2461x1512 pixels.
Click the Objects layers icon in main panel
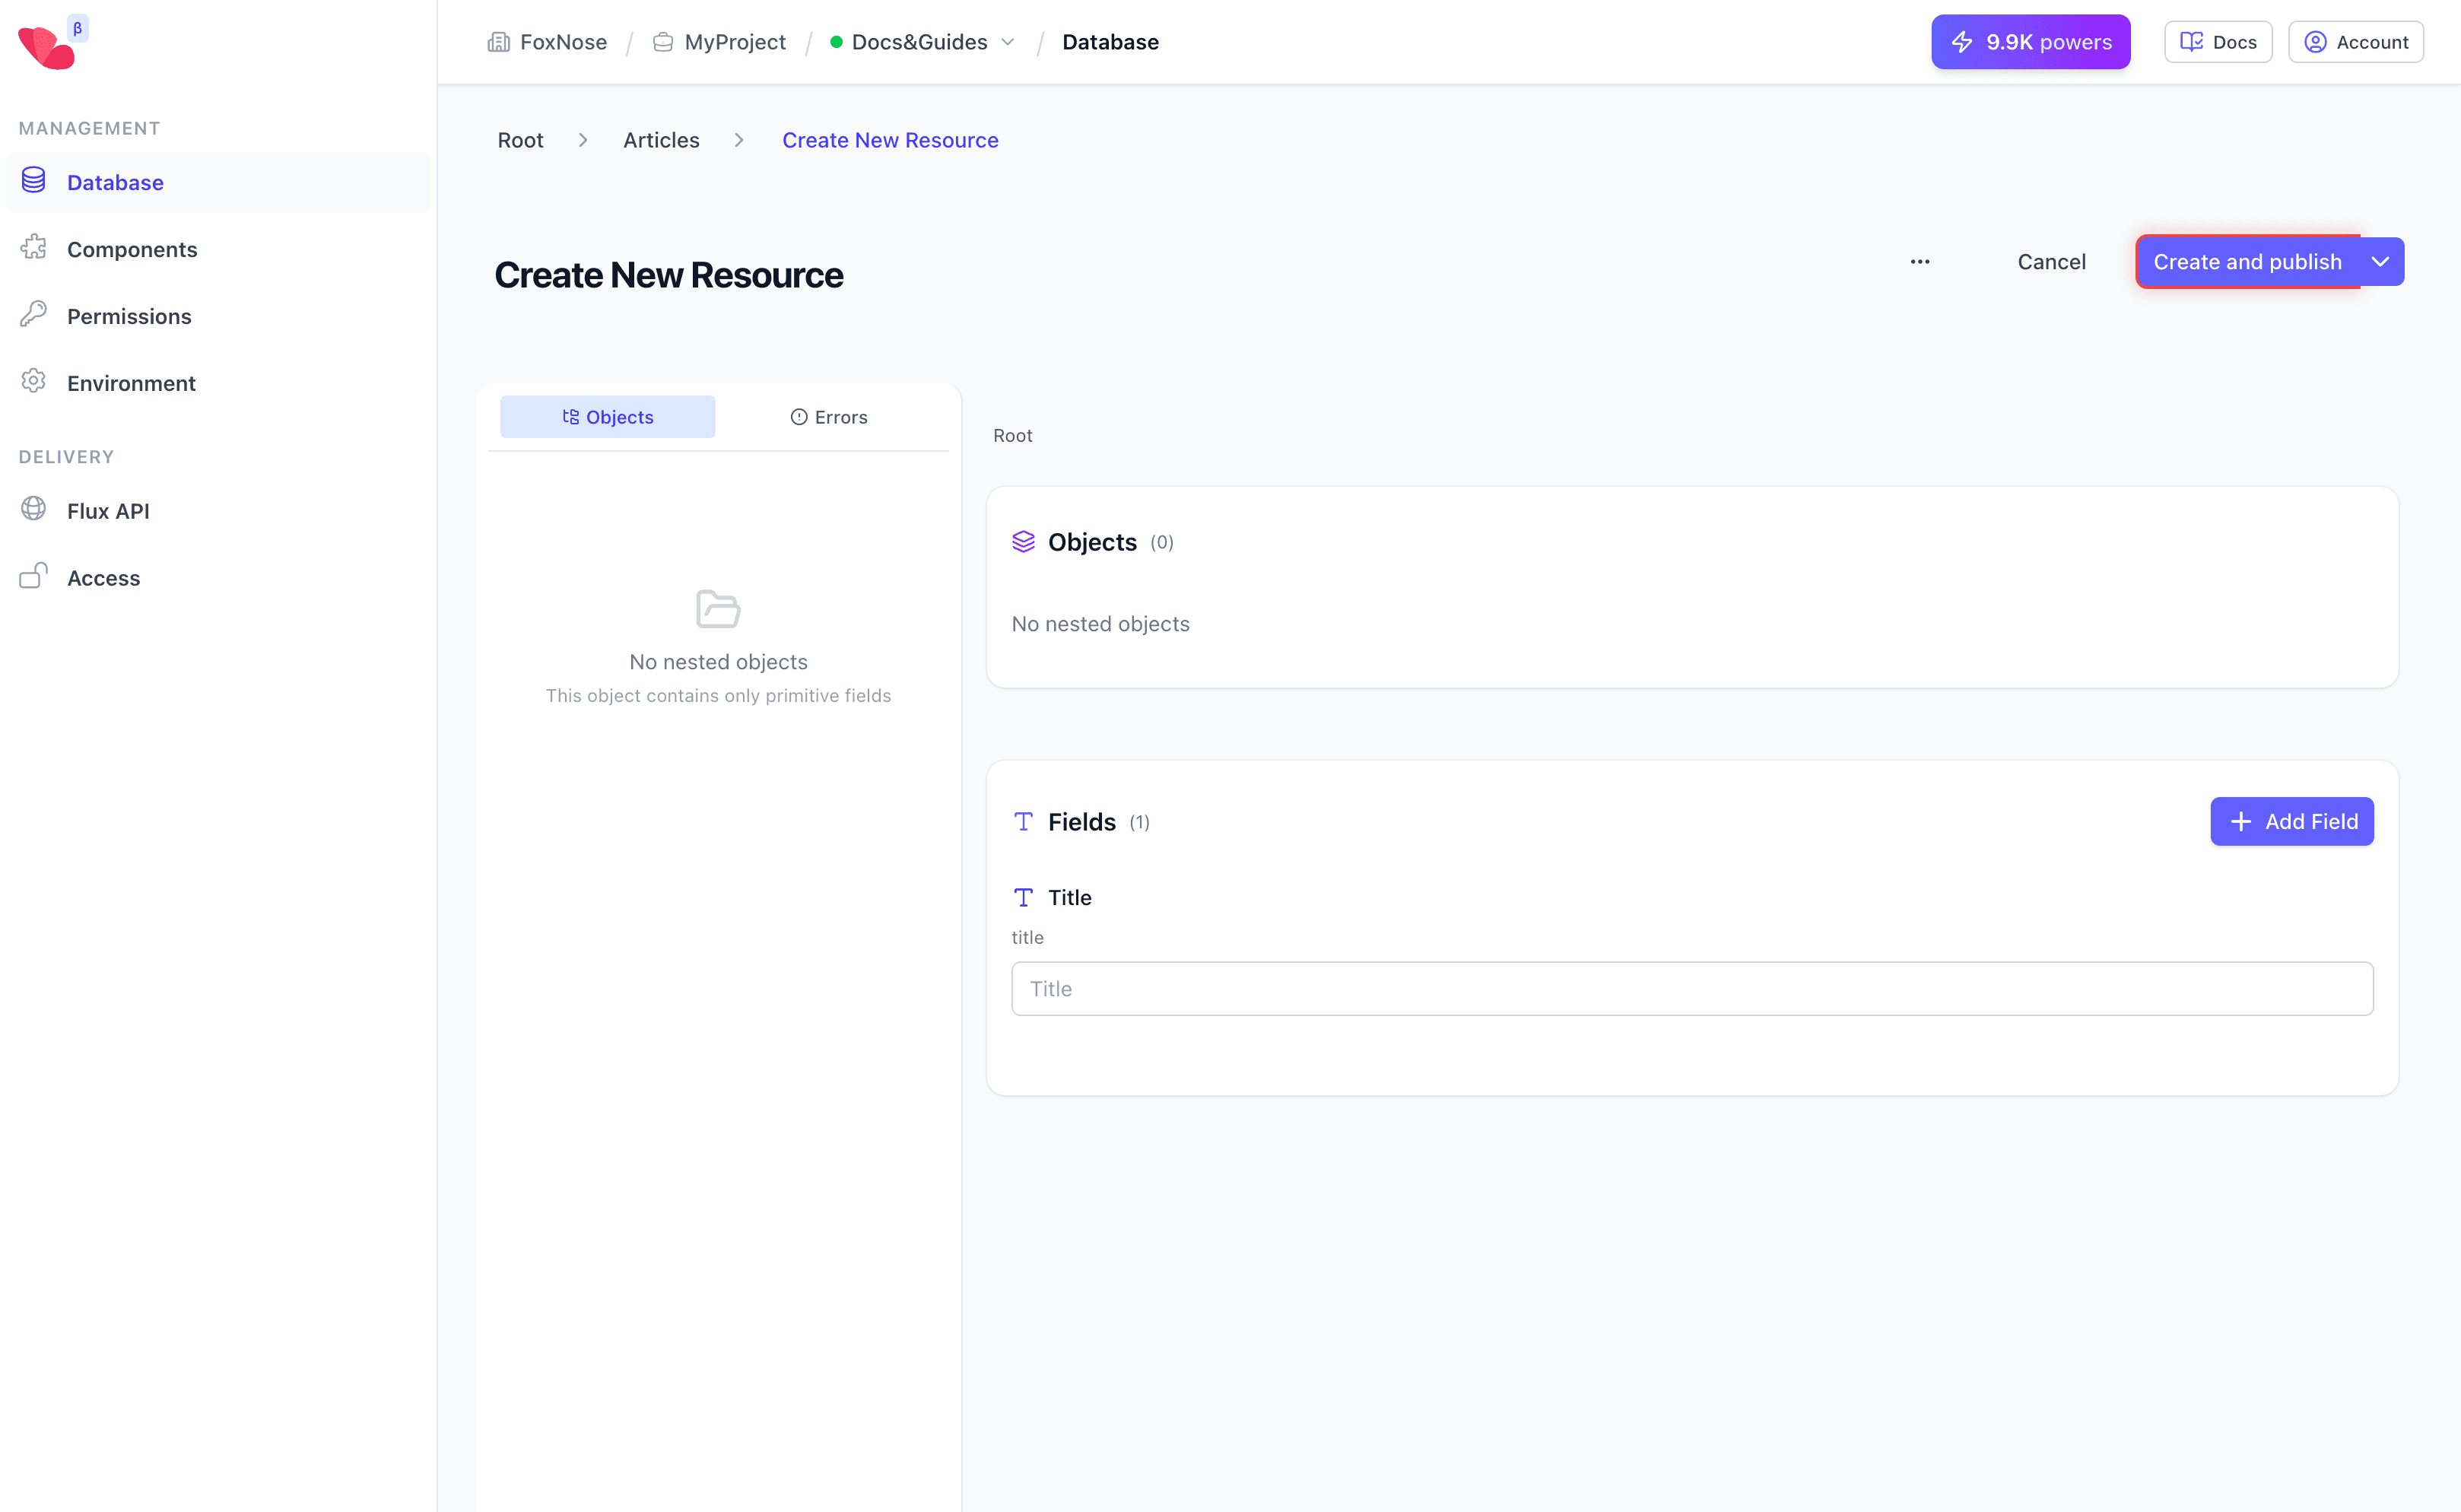pyautogui.click(x=1023, y=542)
